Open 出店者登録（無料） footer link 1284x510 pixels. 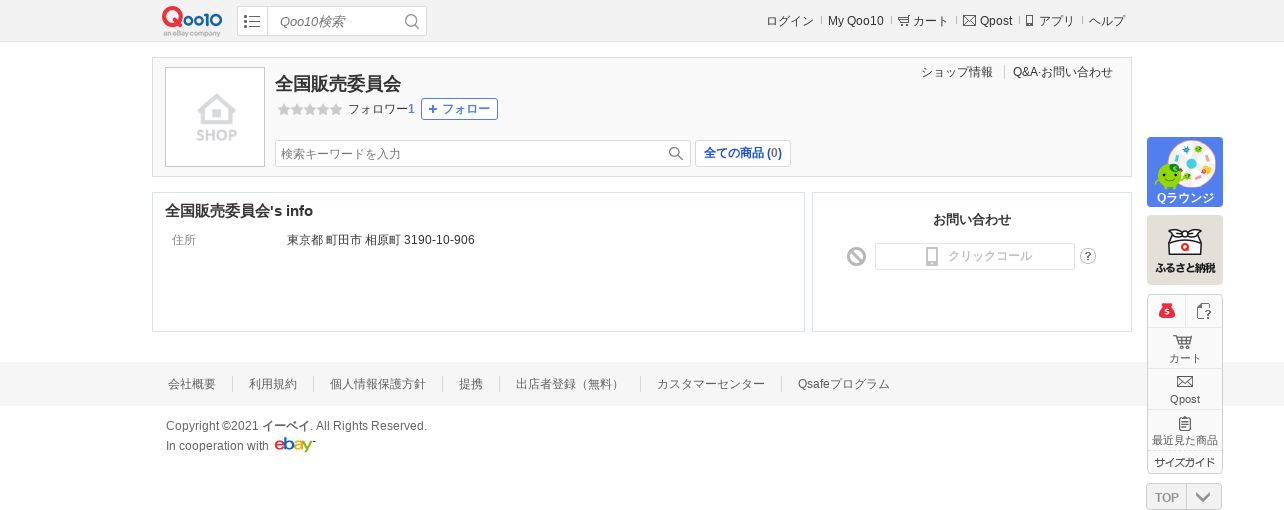coord(570,384)
